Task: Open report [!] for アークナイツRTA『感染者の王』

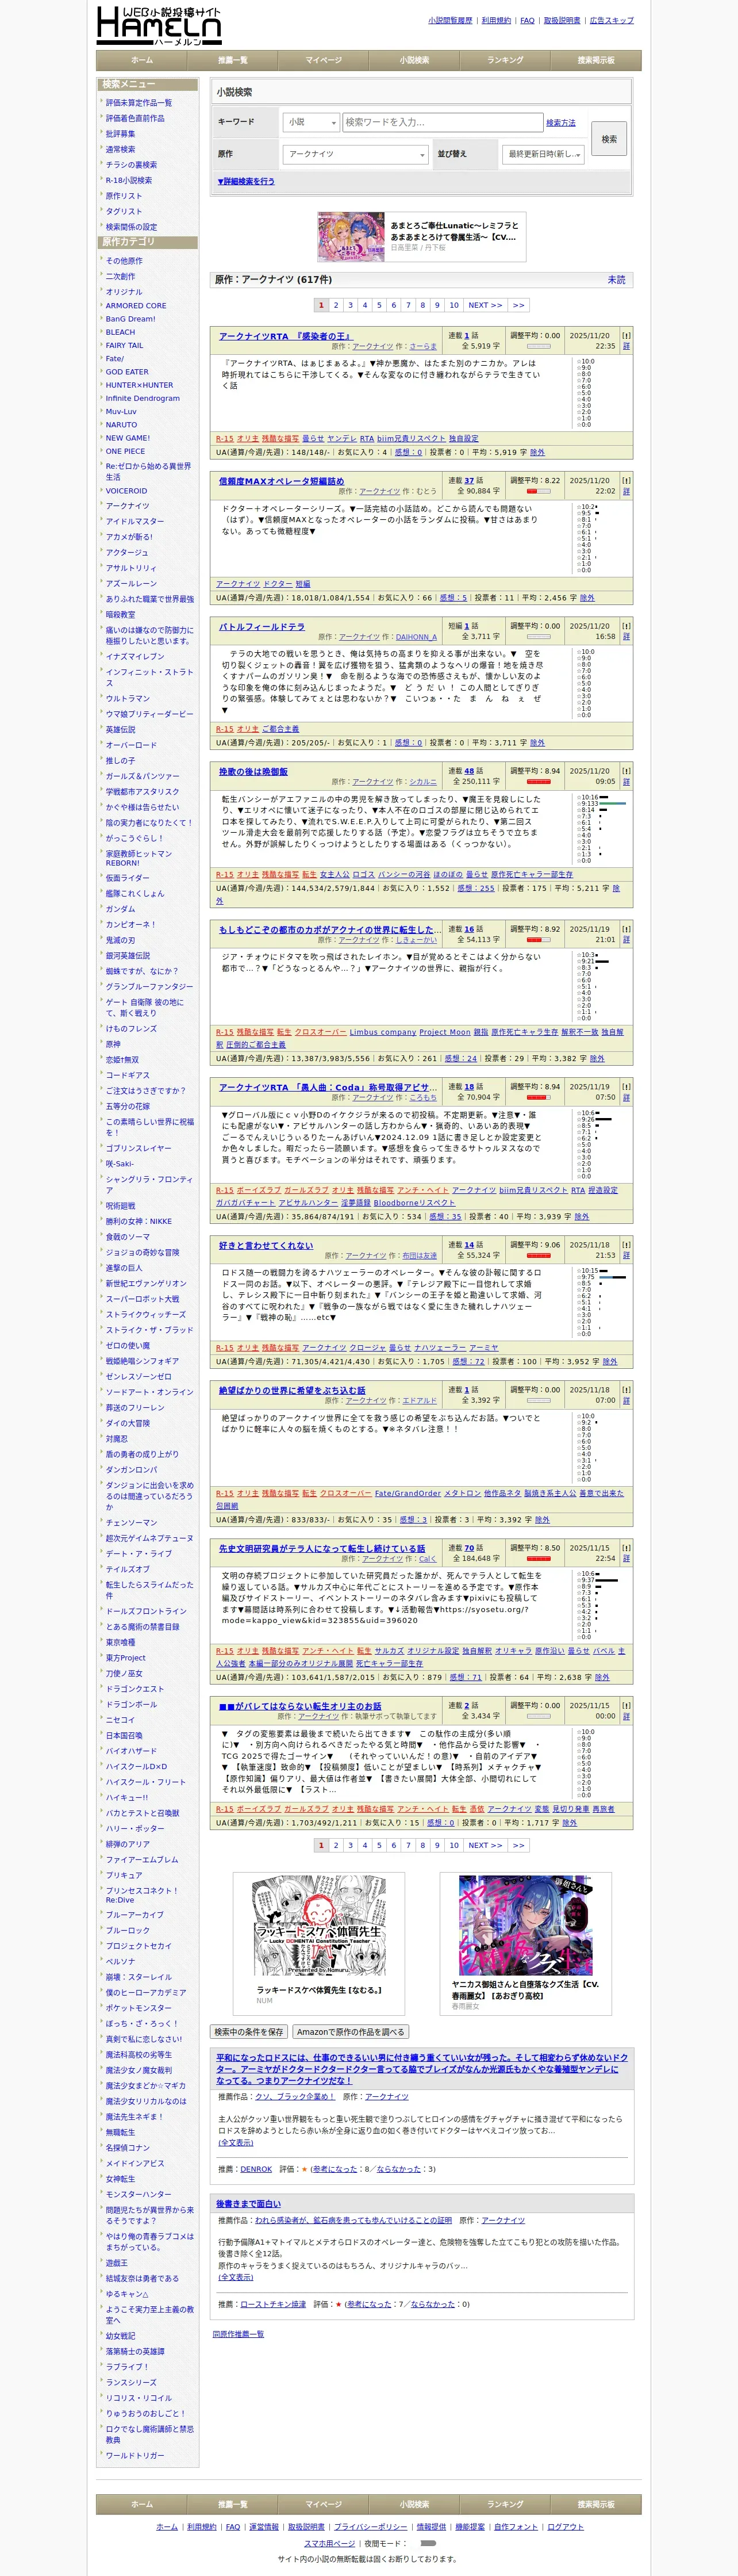Action: point(626,336)
